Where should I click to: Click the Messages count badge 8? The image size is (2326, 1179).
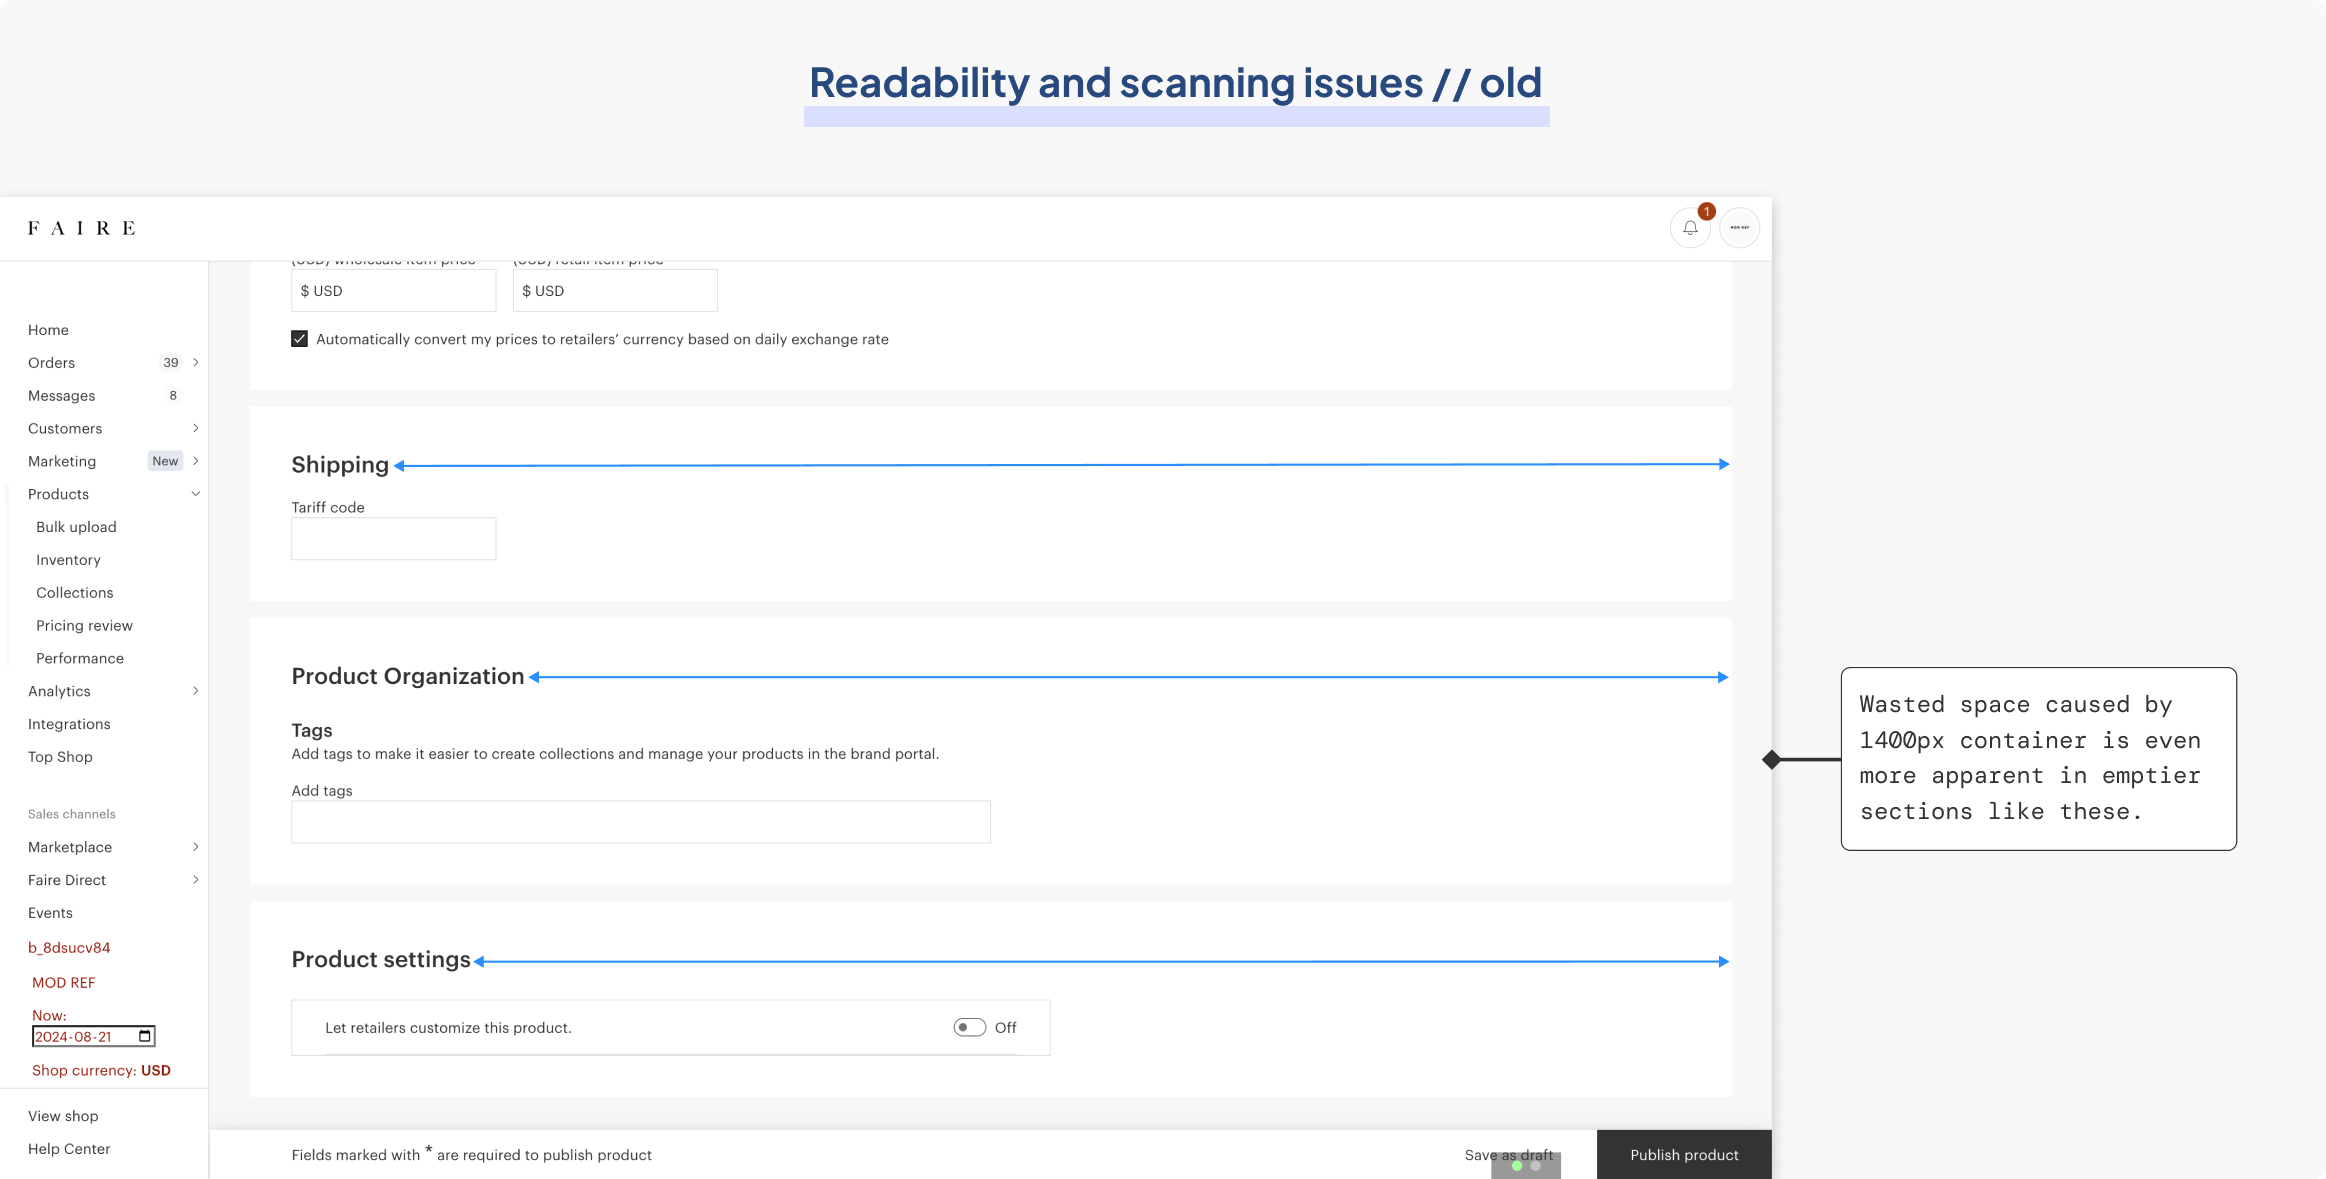coord(173,396)
